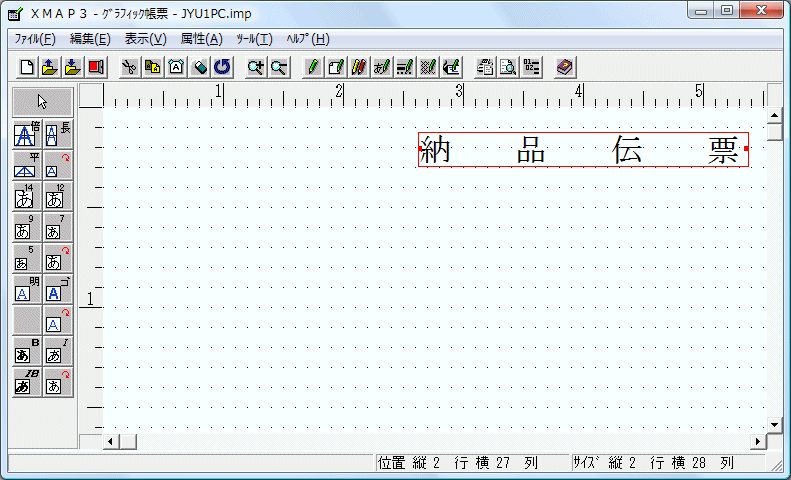Viewport: 791px width, 480px height.
Task: Open help with the purple book icon
Action: point(565,67)
